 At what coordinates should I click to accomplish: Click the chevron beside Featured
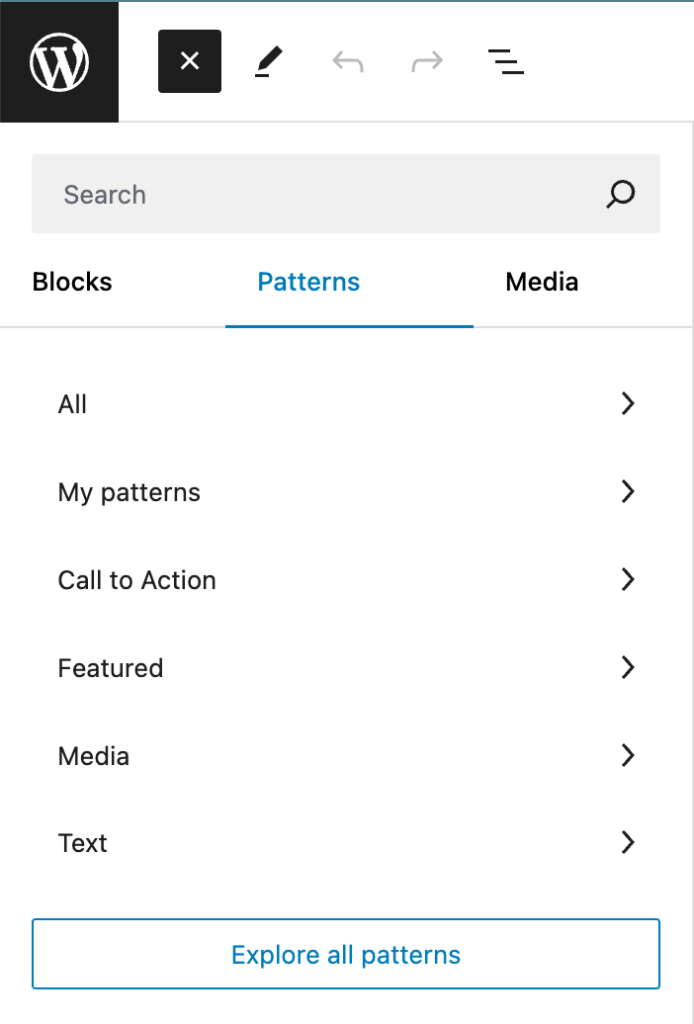[627, 667]
